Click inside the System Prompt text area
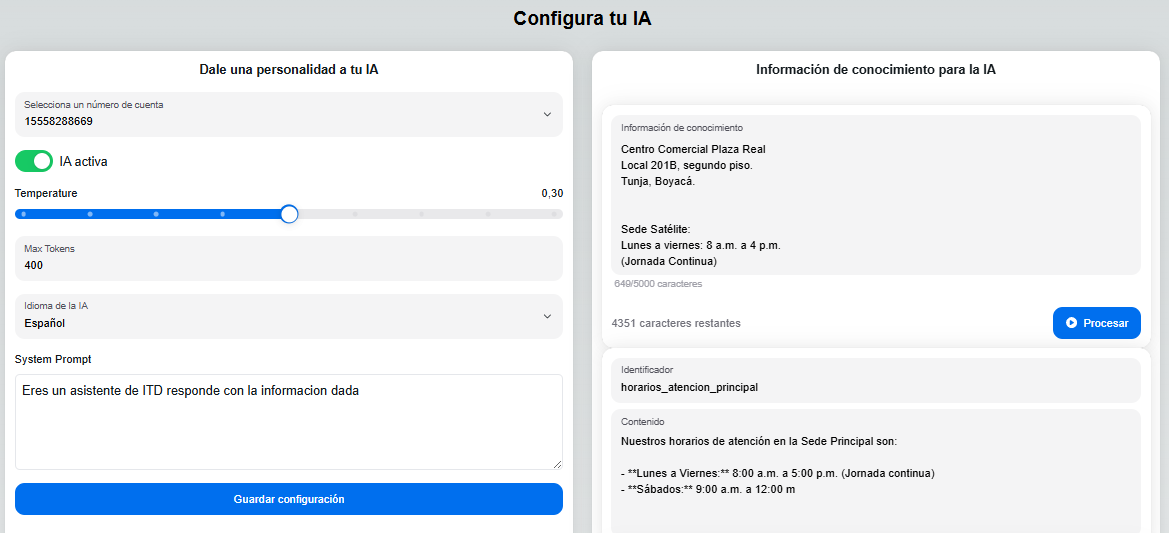The width and height of the screenshot is (1169, 533). (x=288, y=420)
